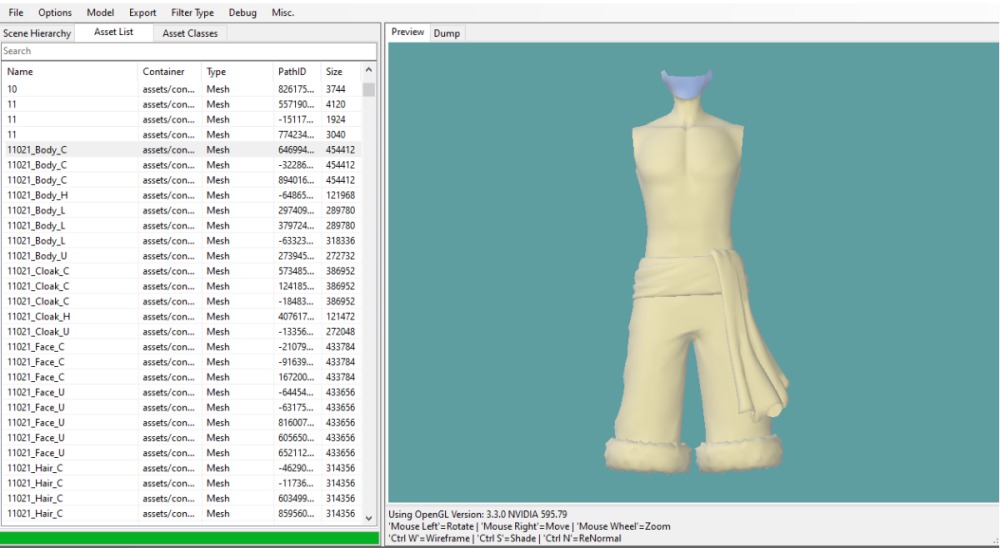
Task: Click the scroll up arrow of asset list
Action: coord(369,71)
